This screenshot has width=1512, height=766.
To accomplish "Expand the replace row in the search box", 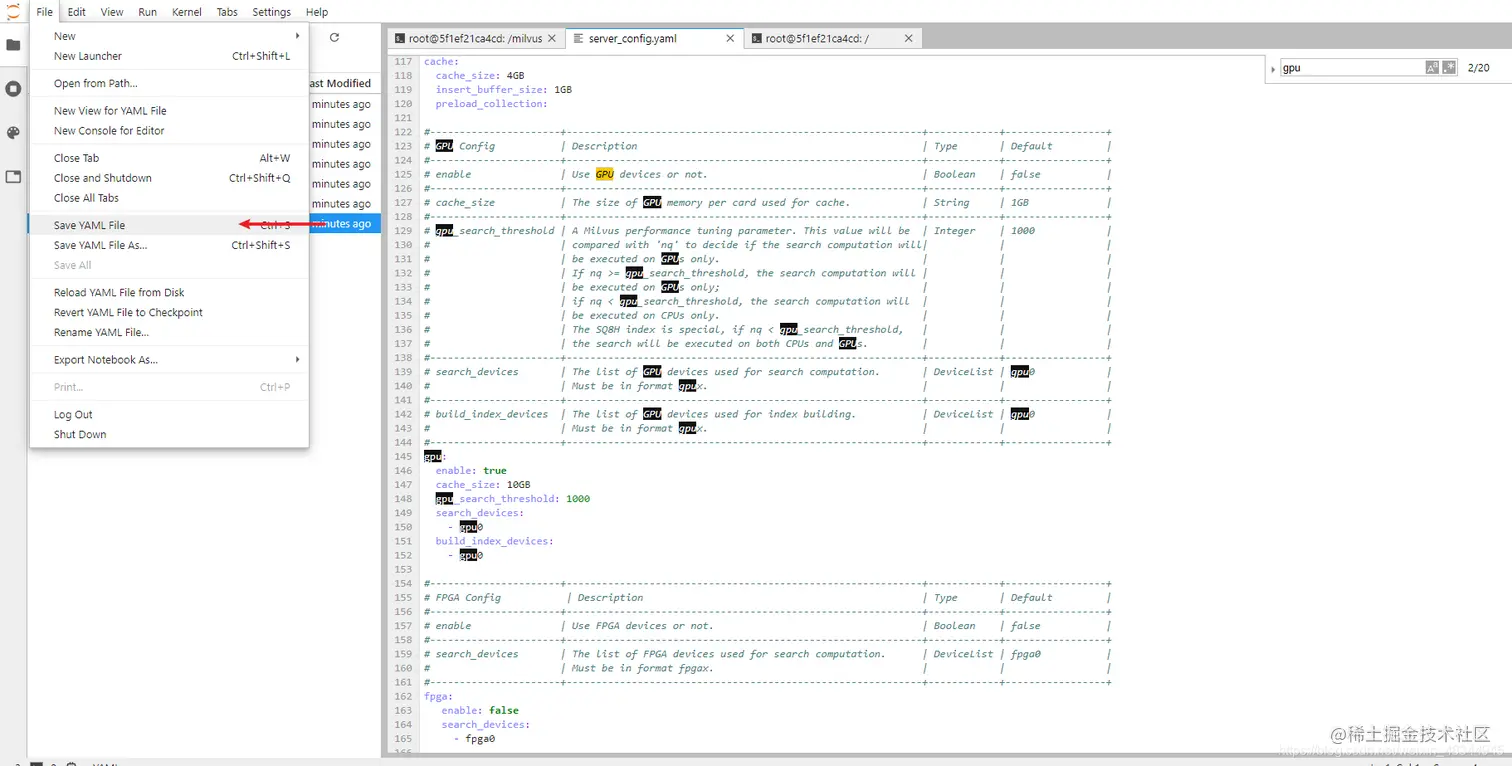I will coord(1273,69).
